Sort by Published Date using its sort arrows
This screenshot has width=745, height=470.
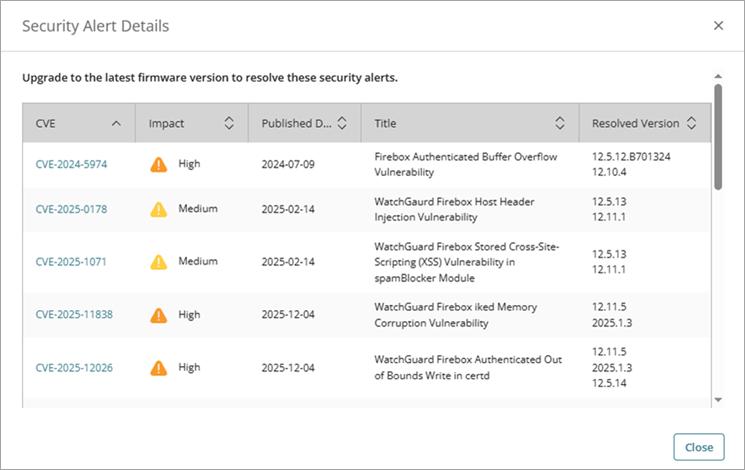[342, 123]
